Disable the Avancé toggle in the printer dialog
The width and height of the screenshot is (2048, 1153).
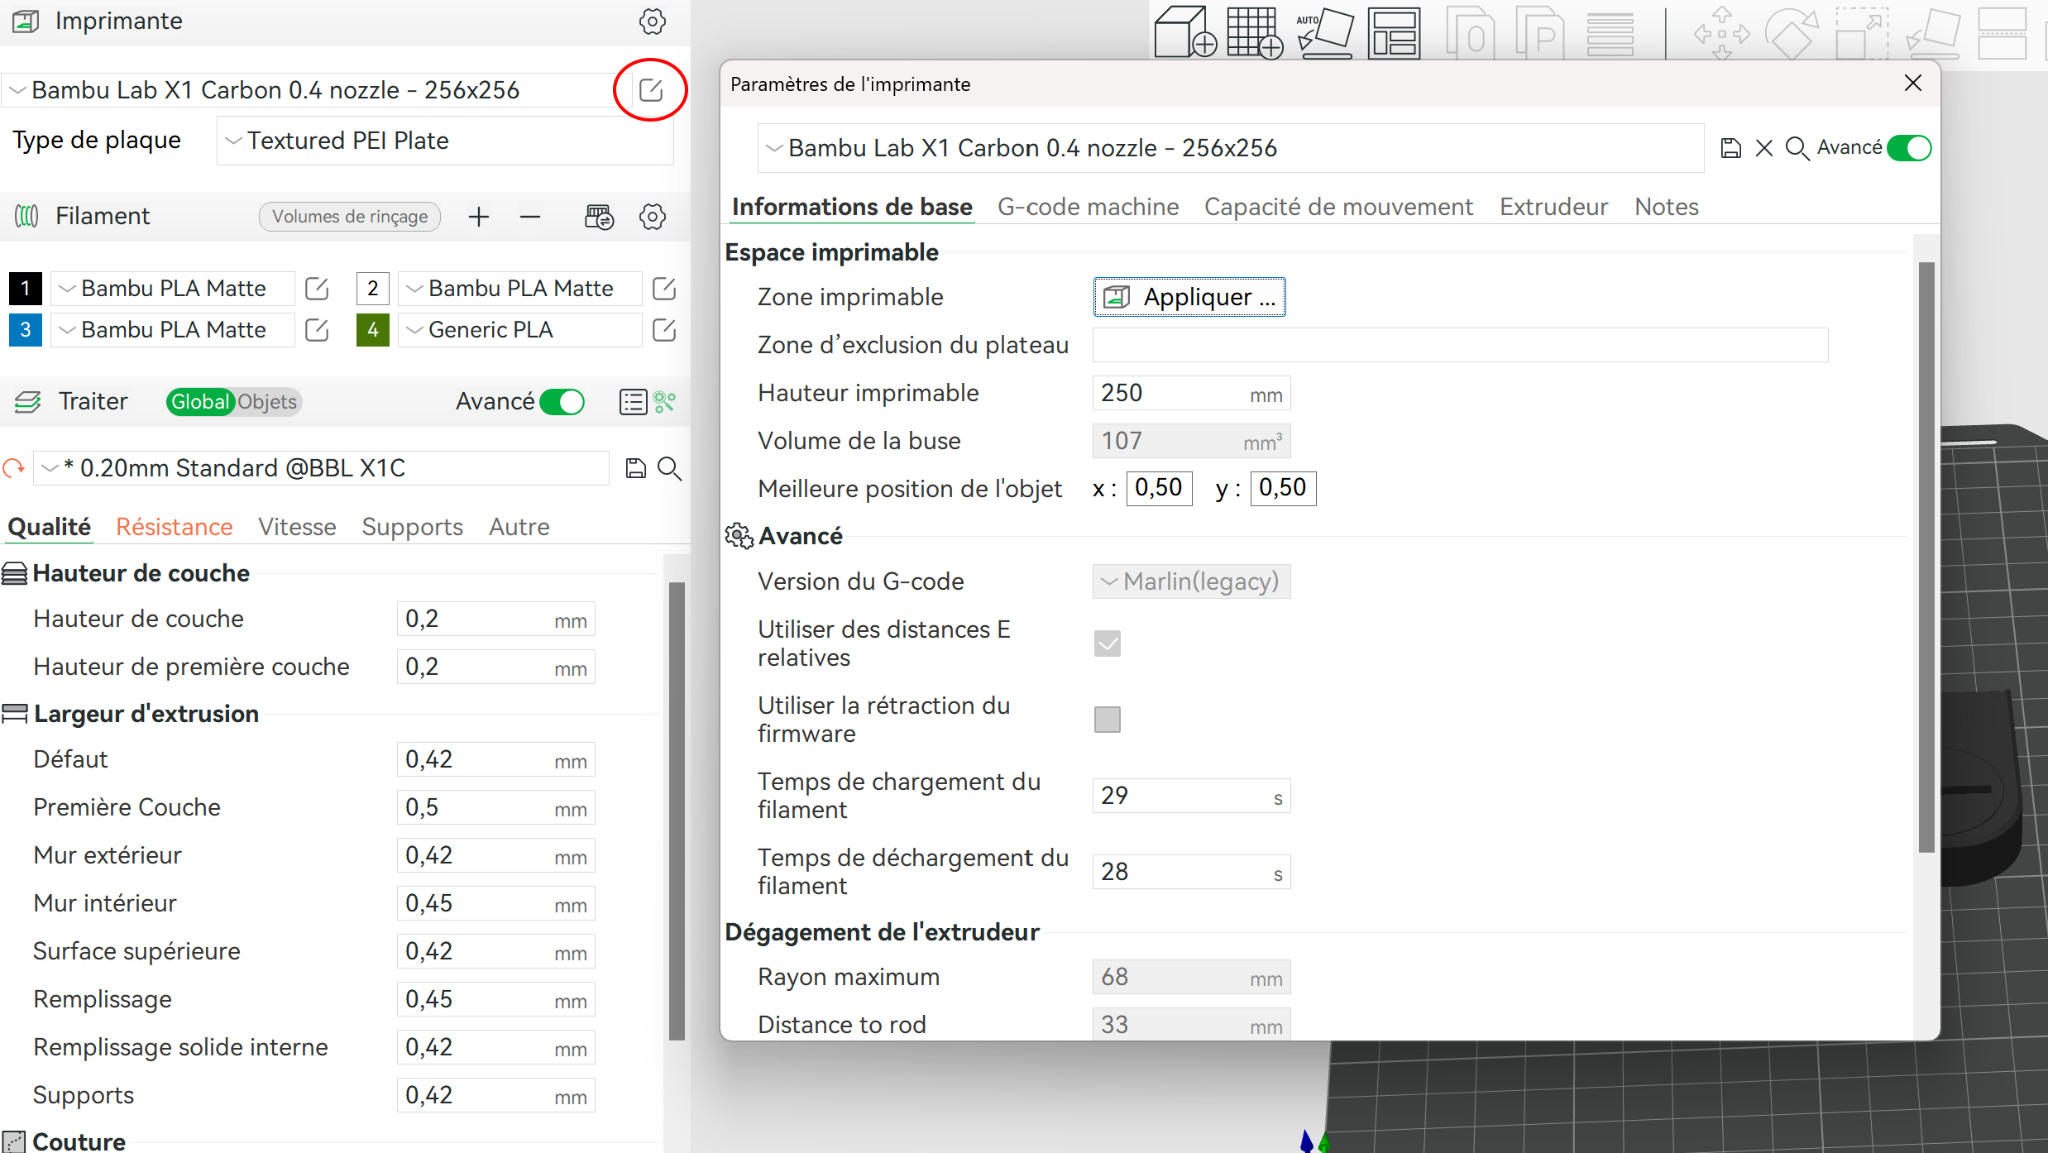pos(1908,148)
